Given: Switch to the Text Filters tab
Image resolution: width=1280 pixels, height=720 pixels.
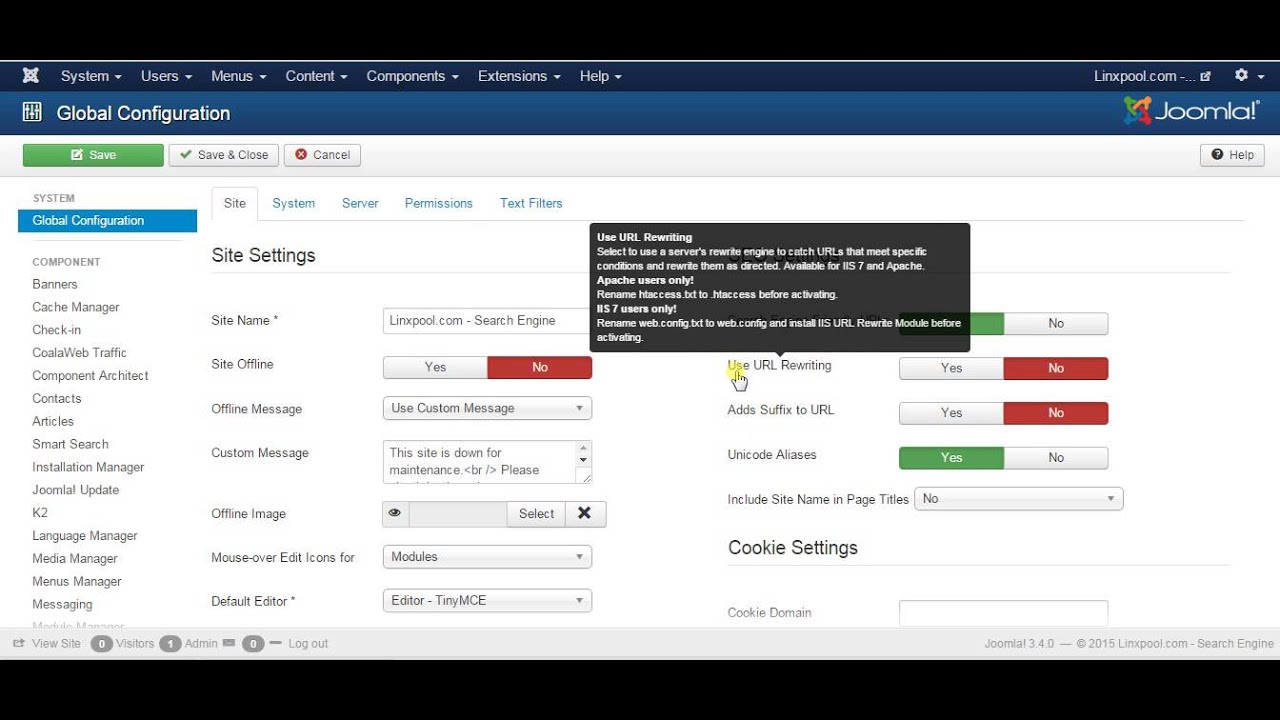Looking at the screenshot, I should click(x=531, y=203).
